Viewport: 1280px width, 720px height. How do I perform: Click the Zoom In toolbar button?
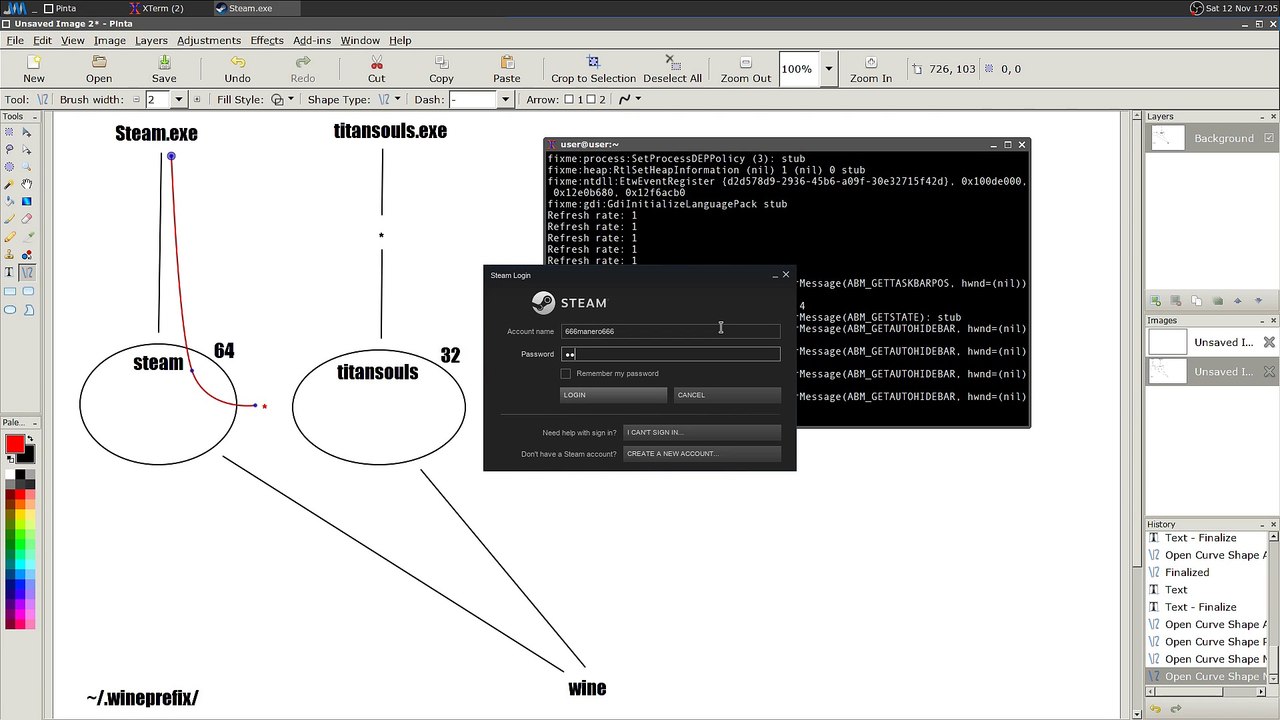point(871,69)
